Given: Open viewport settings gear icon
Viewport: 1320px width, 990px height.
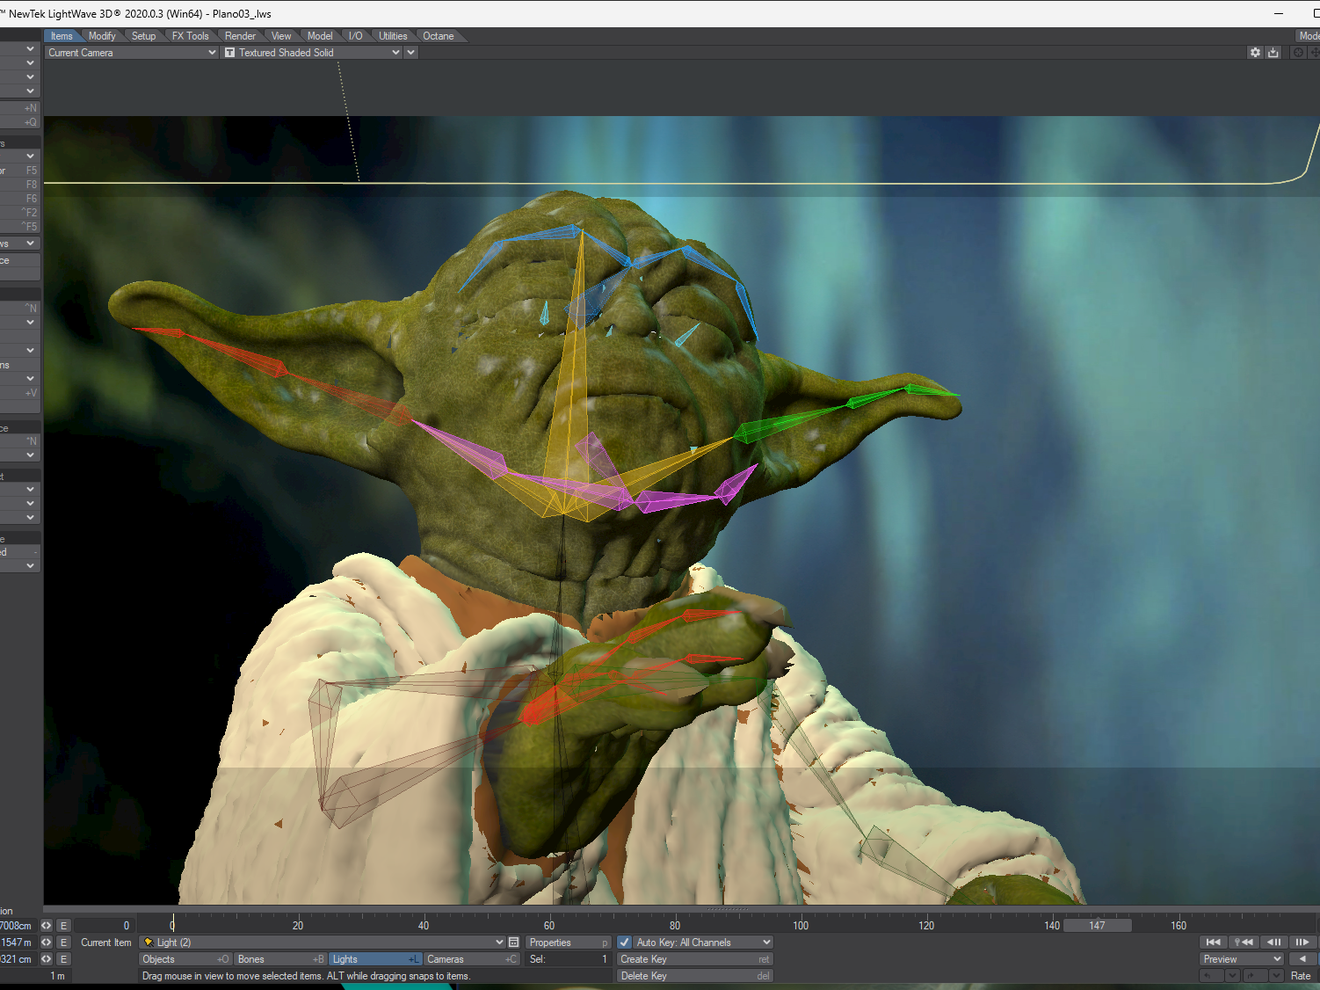Looking at the screenshot, I should click(x=1255, y=53).
